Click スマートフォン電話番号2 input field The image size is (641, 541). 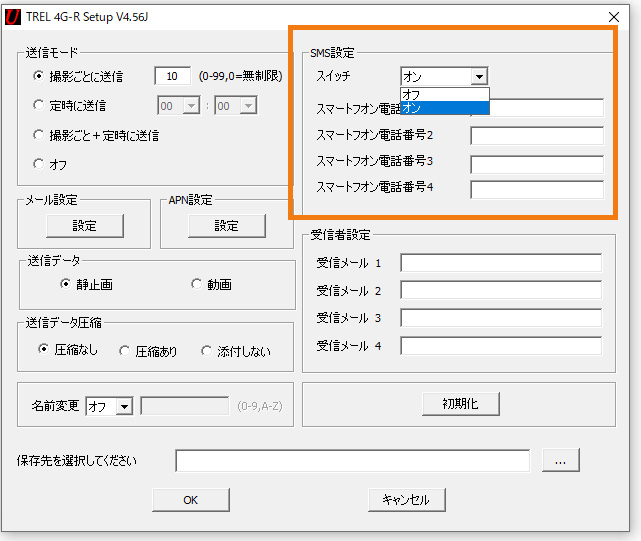[537, 136]
